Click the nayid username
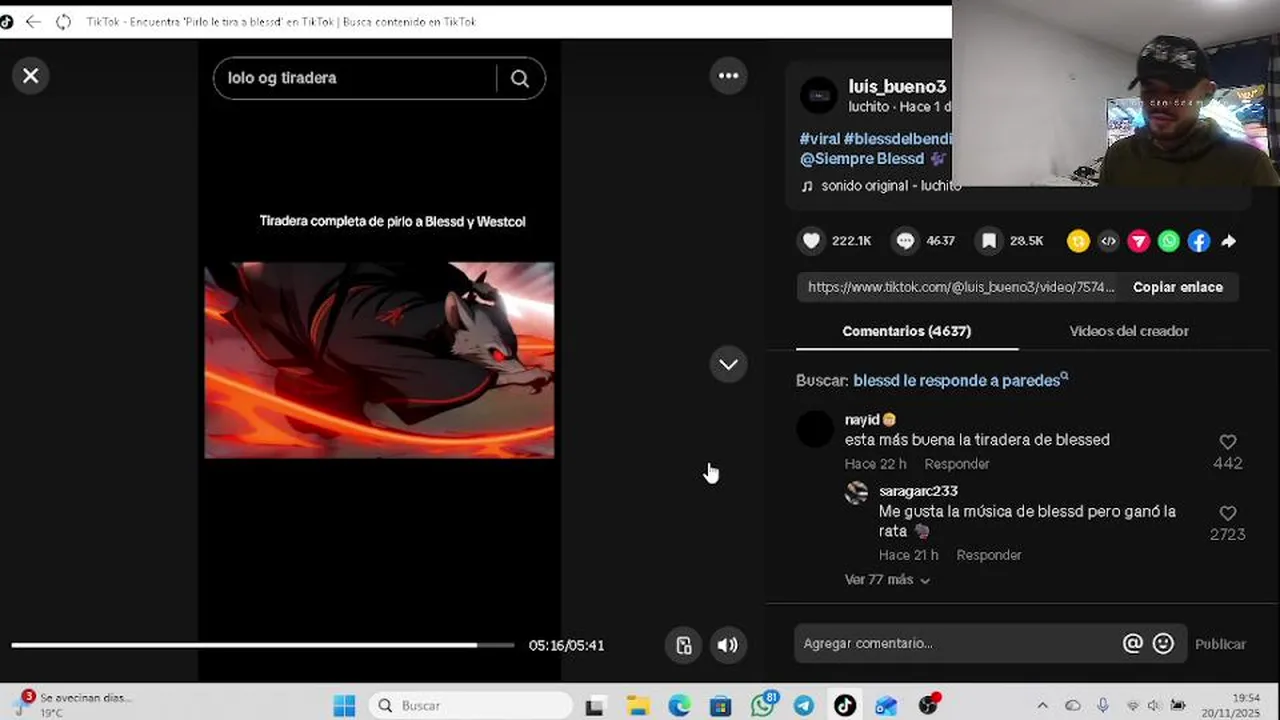Viewport: 1280px width, 720px height. [x=862, y=420]
